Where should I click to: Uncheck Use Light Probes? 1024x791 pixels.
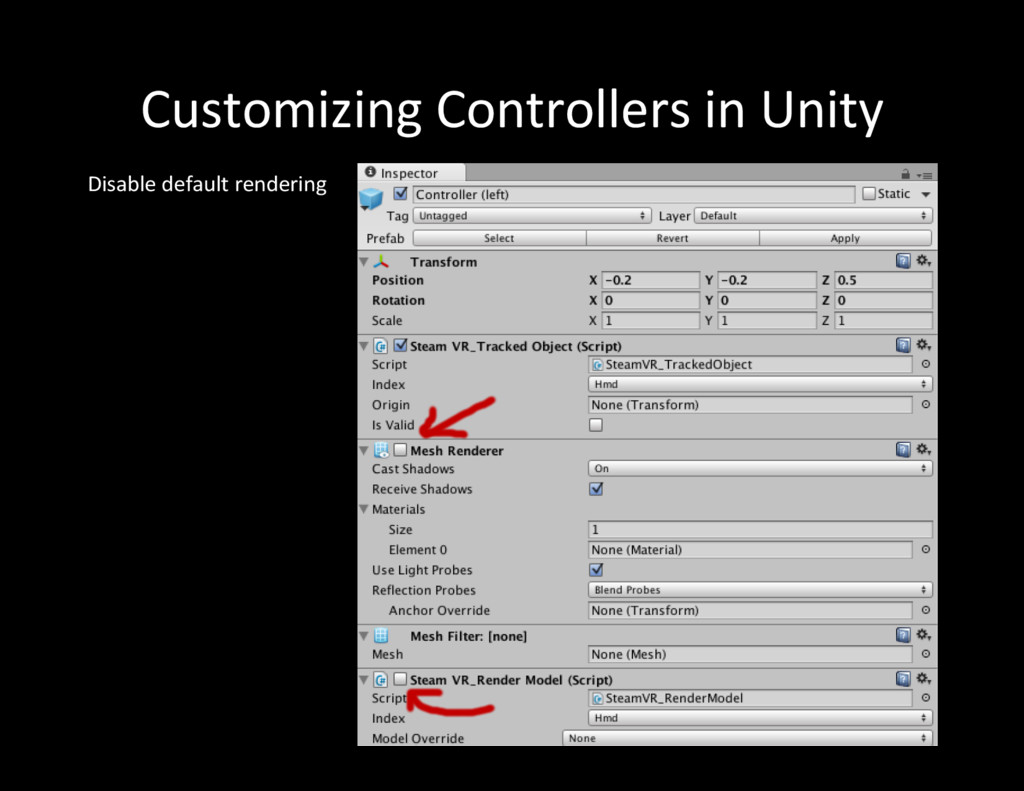(x=596, y=570)
